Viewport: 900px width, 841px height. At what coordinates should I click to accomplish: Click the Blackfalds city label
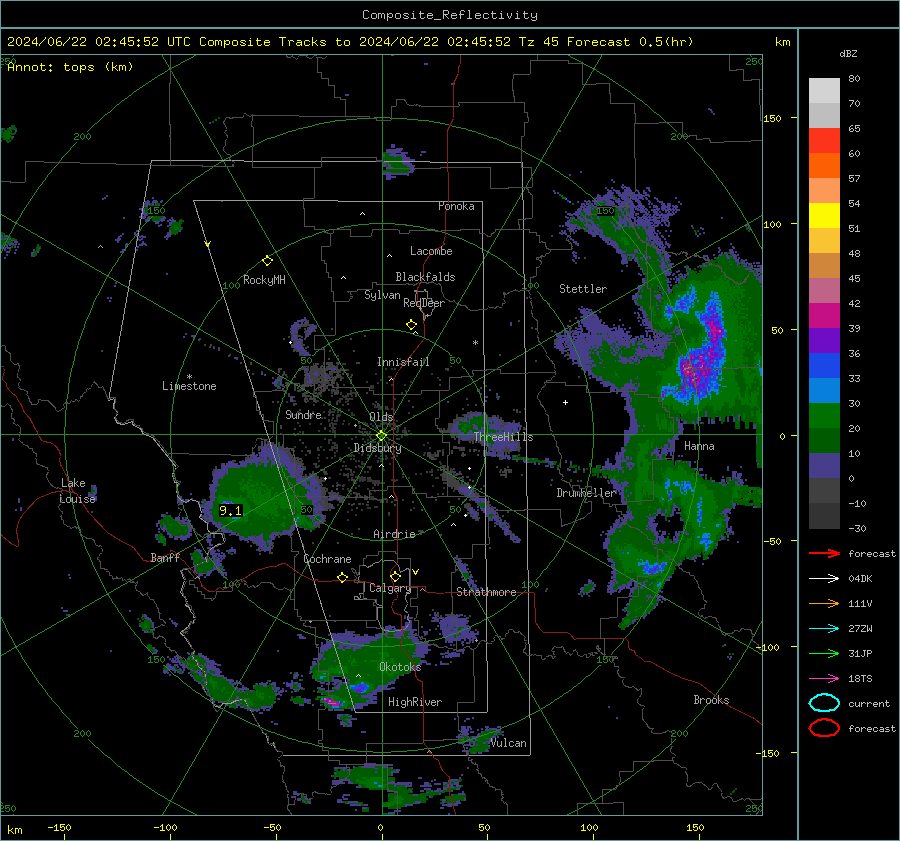click(425, 277)
